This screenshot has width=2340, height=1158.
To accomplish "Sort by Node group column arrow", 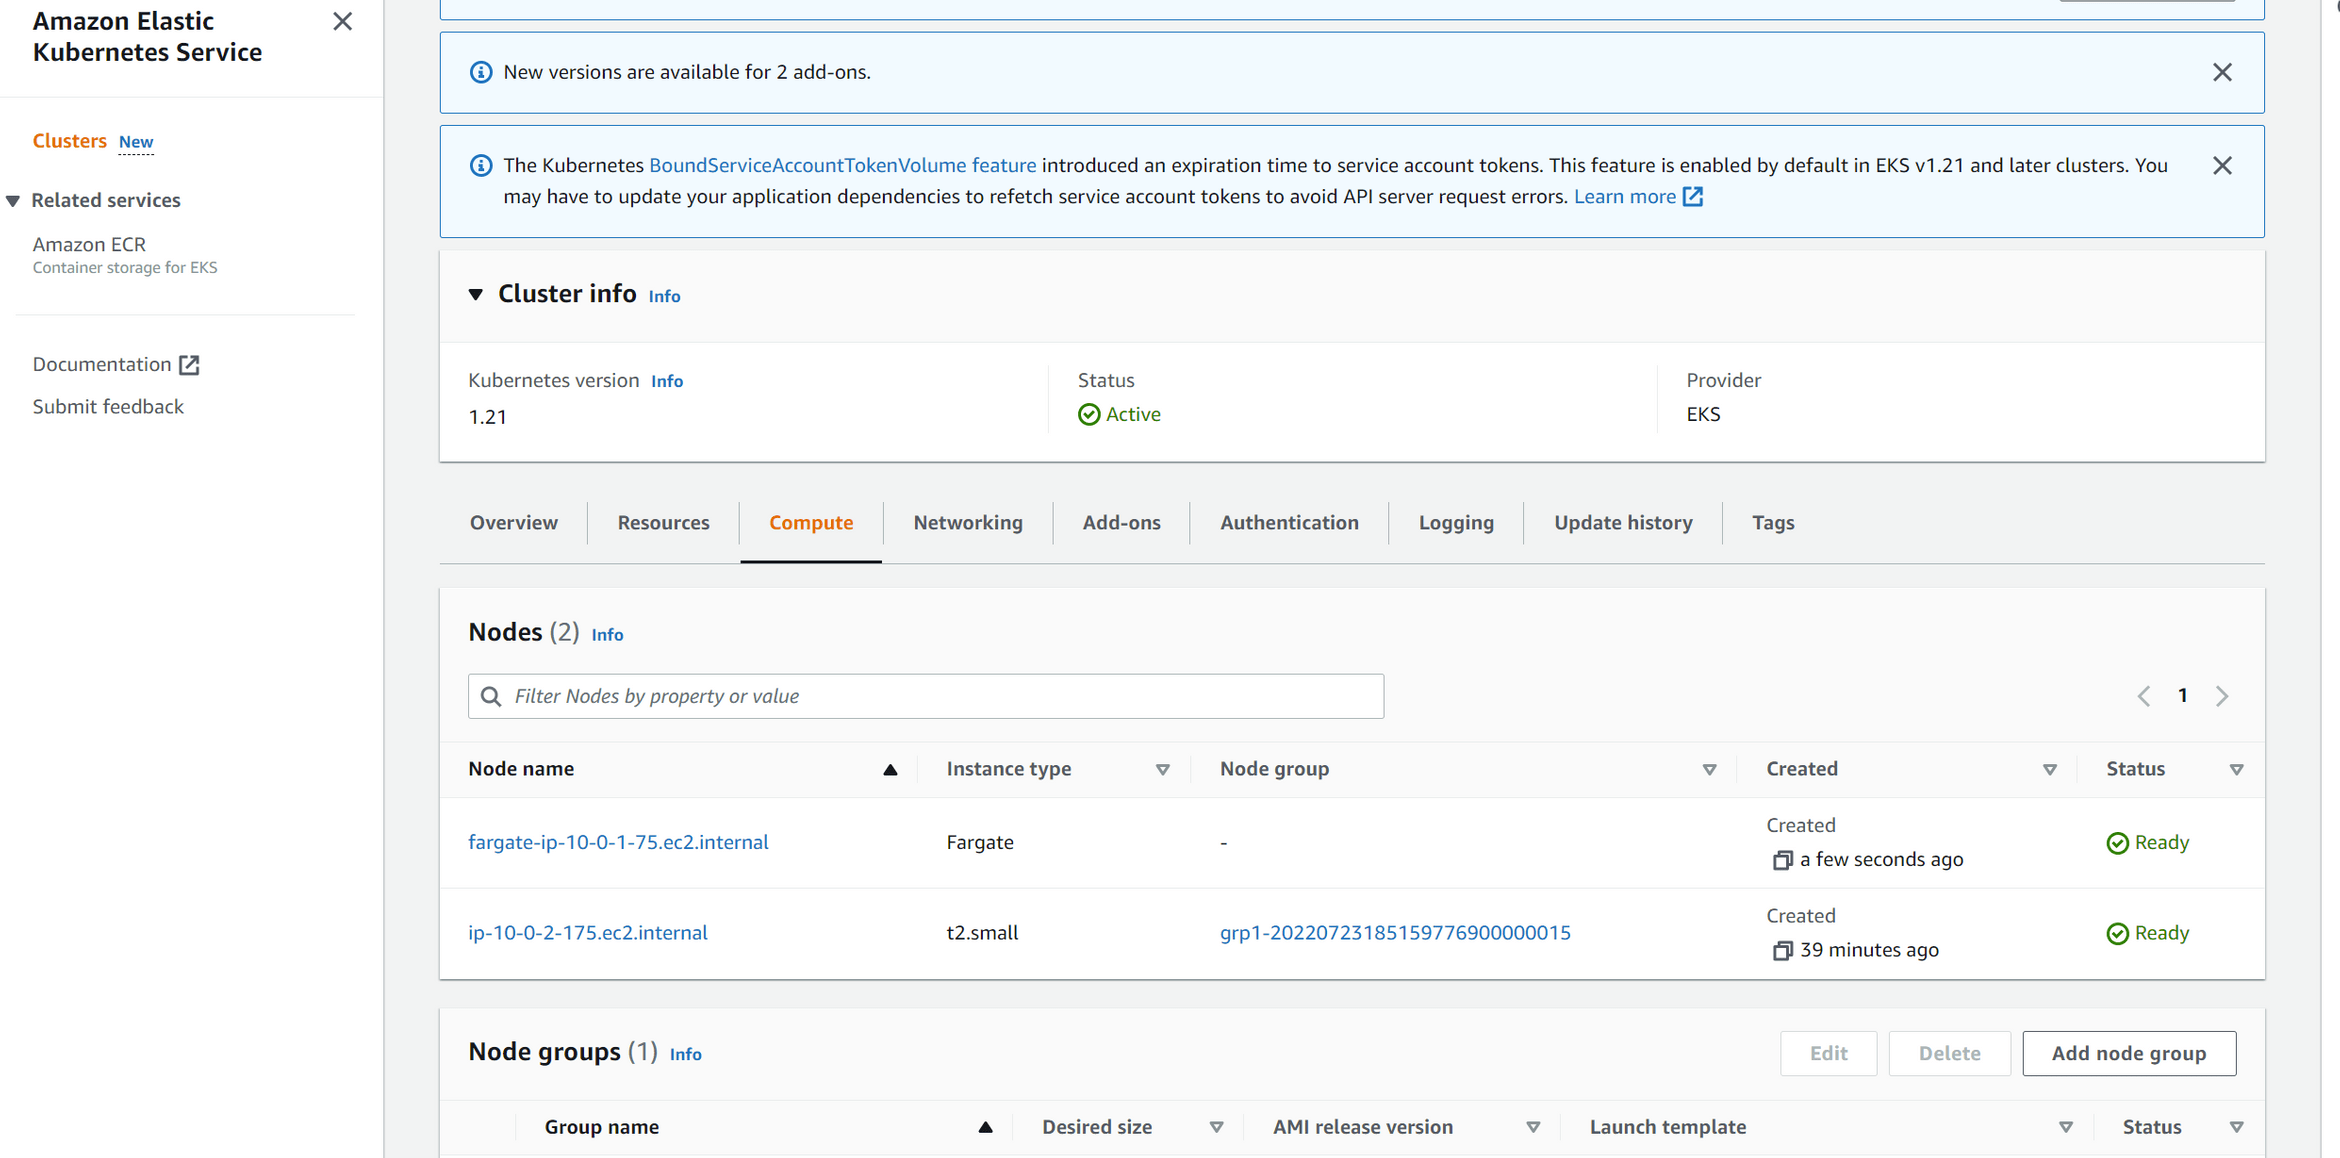I will [x=1710, y=770].
